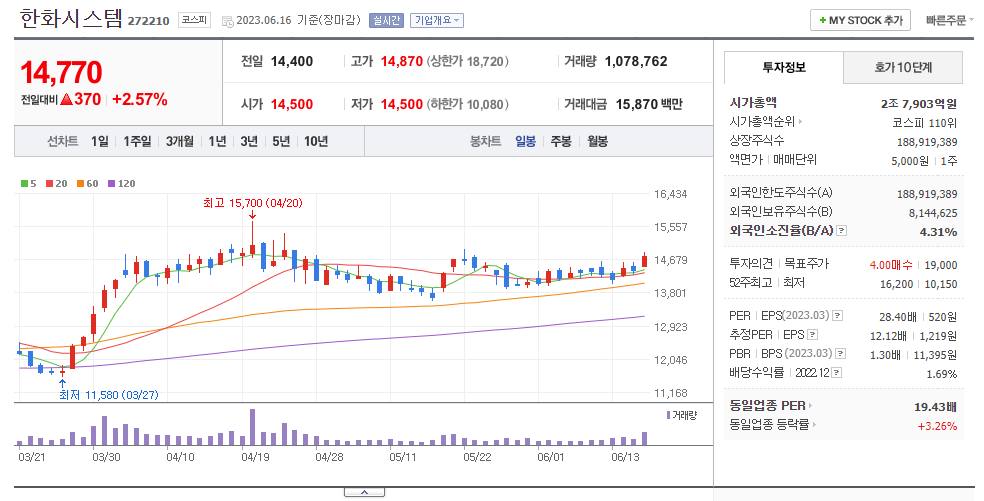Open the 빠른주문 dropdown
This screenshot has width=984, height=501.
(x=949, y=21)
